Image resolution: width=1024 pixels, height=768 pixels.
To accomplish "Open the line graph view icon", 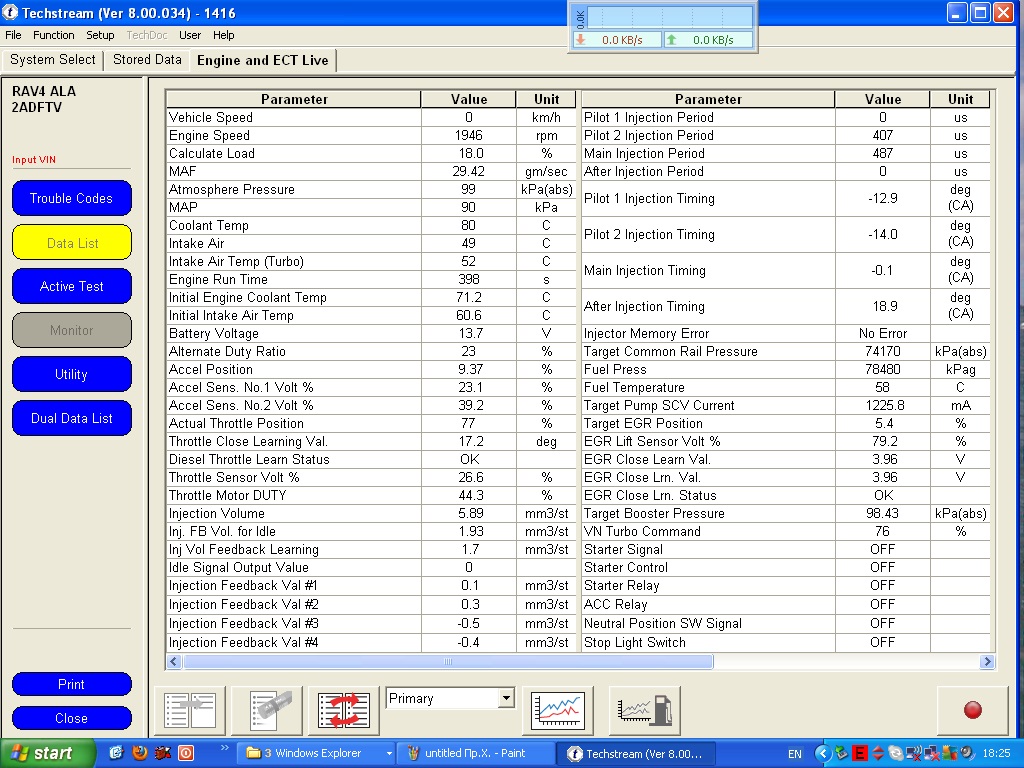I will [x=558, y=710].
